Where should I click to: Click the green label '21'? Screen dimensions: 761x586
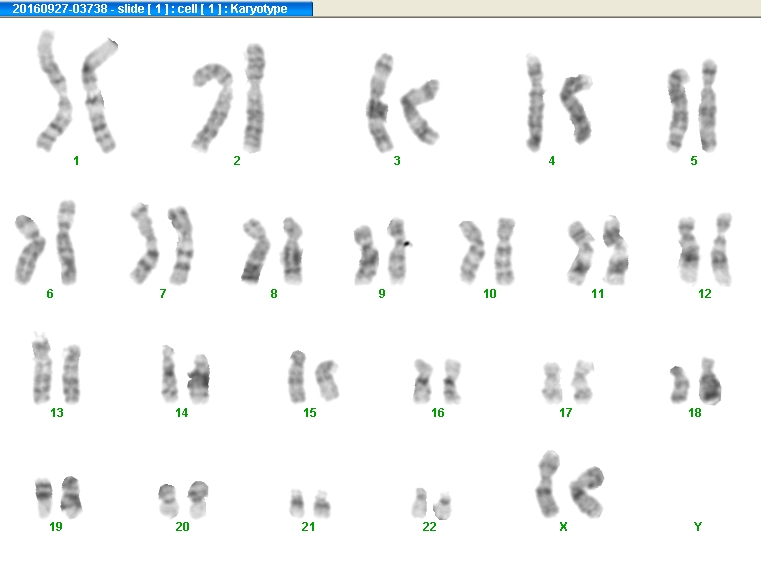pyautogui.click(x=308, y=527)
